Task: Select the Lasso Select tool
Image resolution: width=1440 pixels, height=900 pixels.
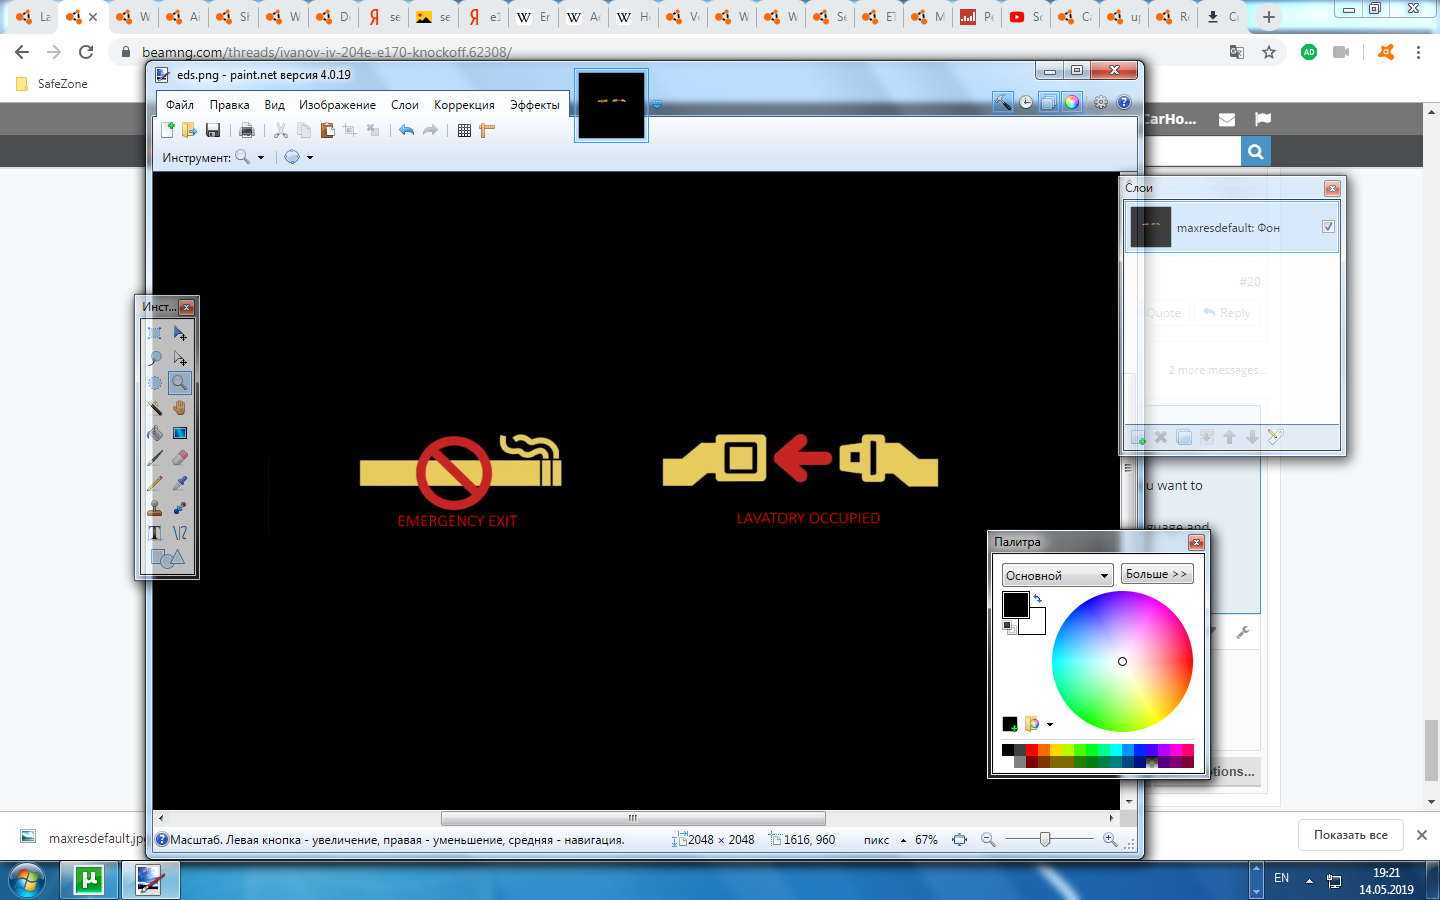Action: [x=155, y=358]
